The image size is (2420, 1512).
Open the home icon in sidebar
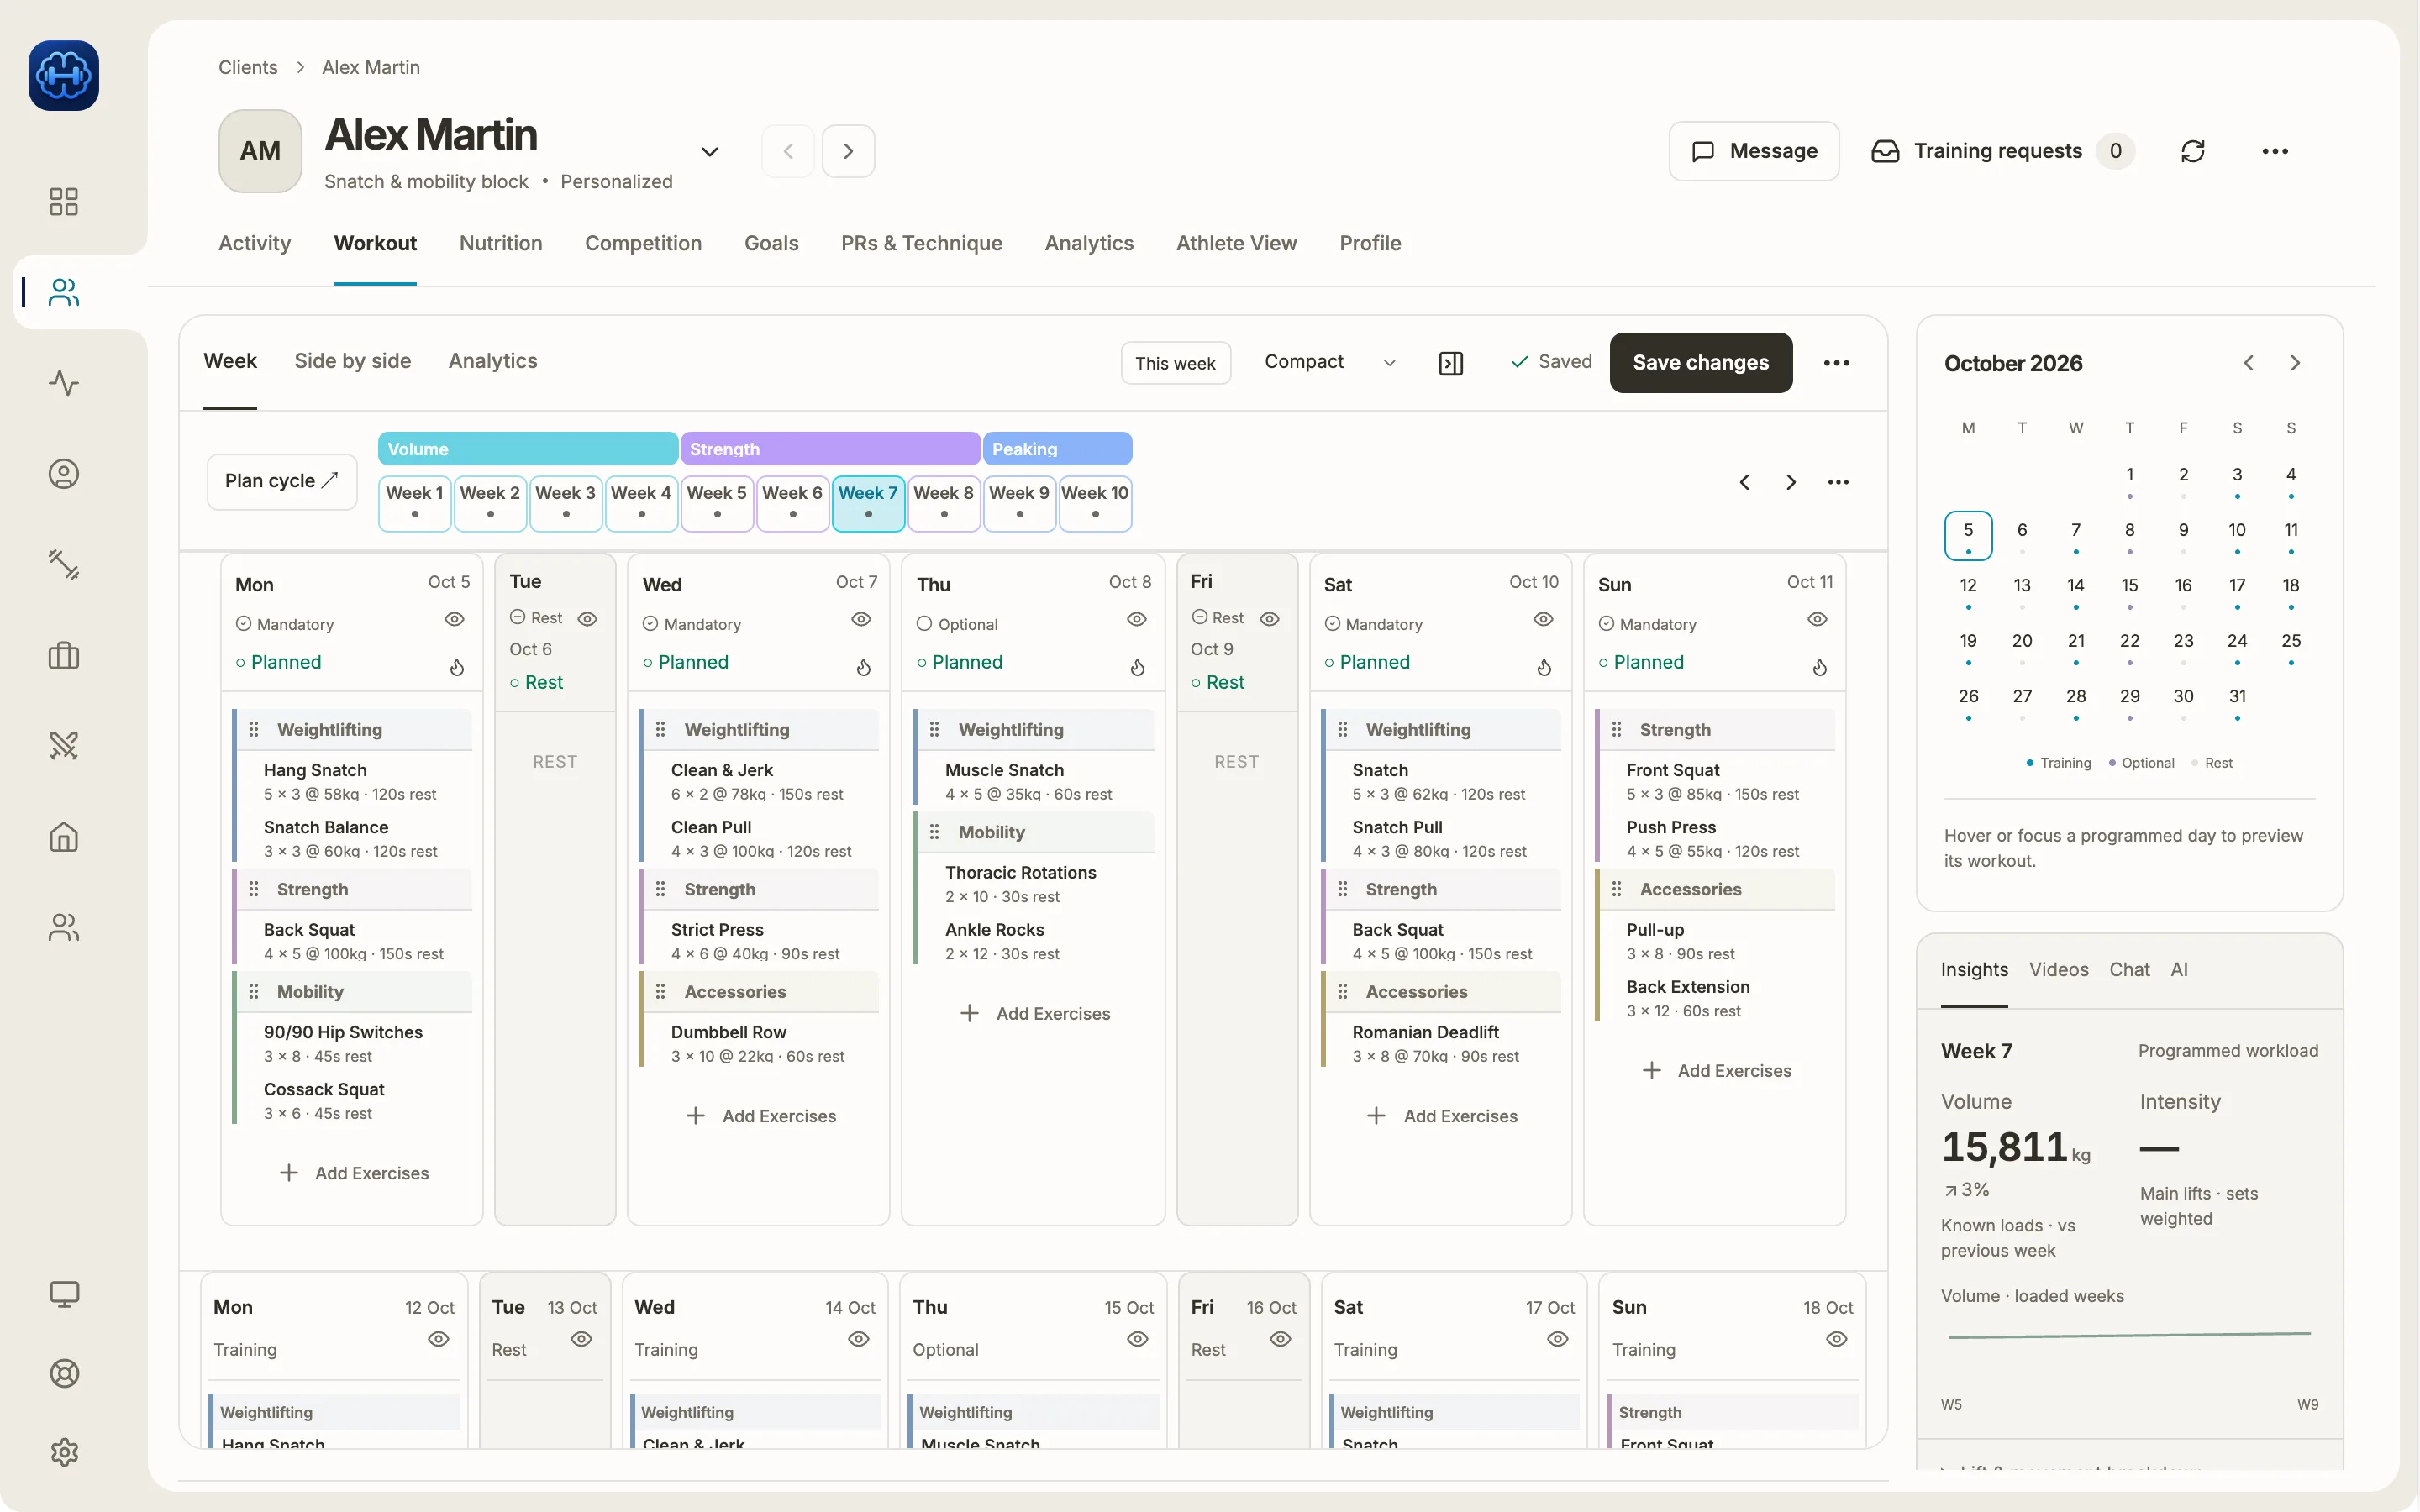[64, 837]
